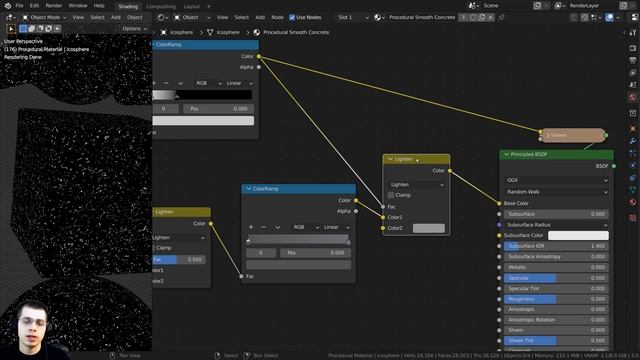Switch to Layout workspace tab

point(191,7)
